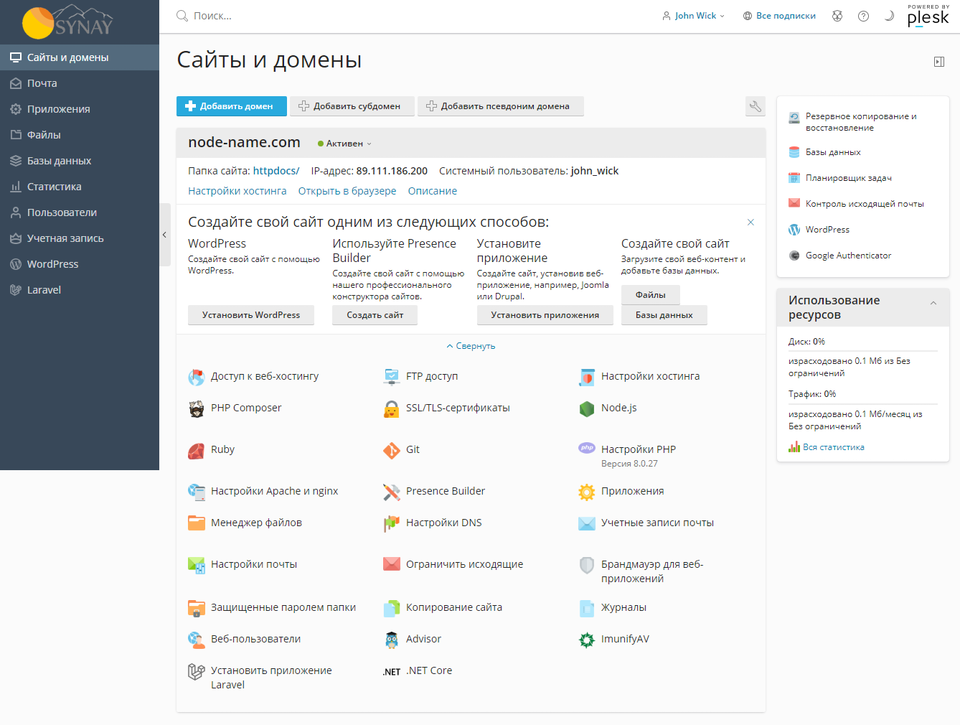Screen dimensions: 960x725
Task: Open Планировщик задач in right panel
Action: pos(848,178)
